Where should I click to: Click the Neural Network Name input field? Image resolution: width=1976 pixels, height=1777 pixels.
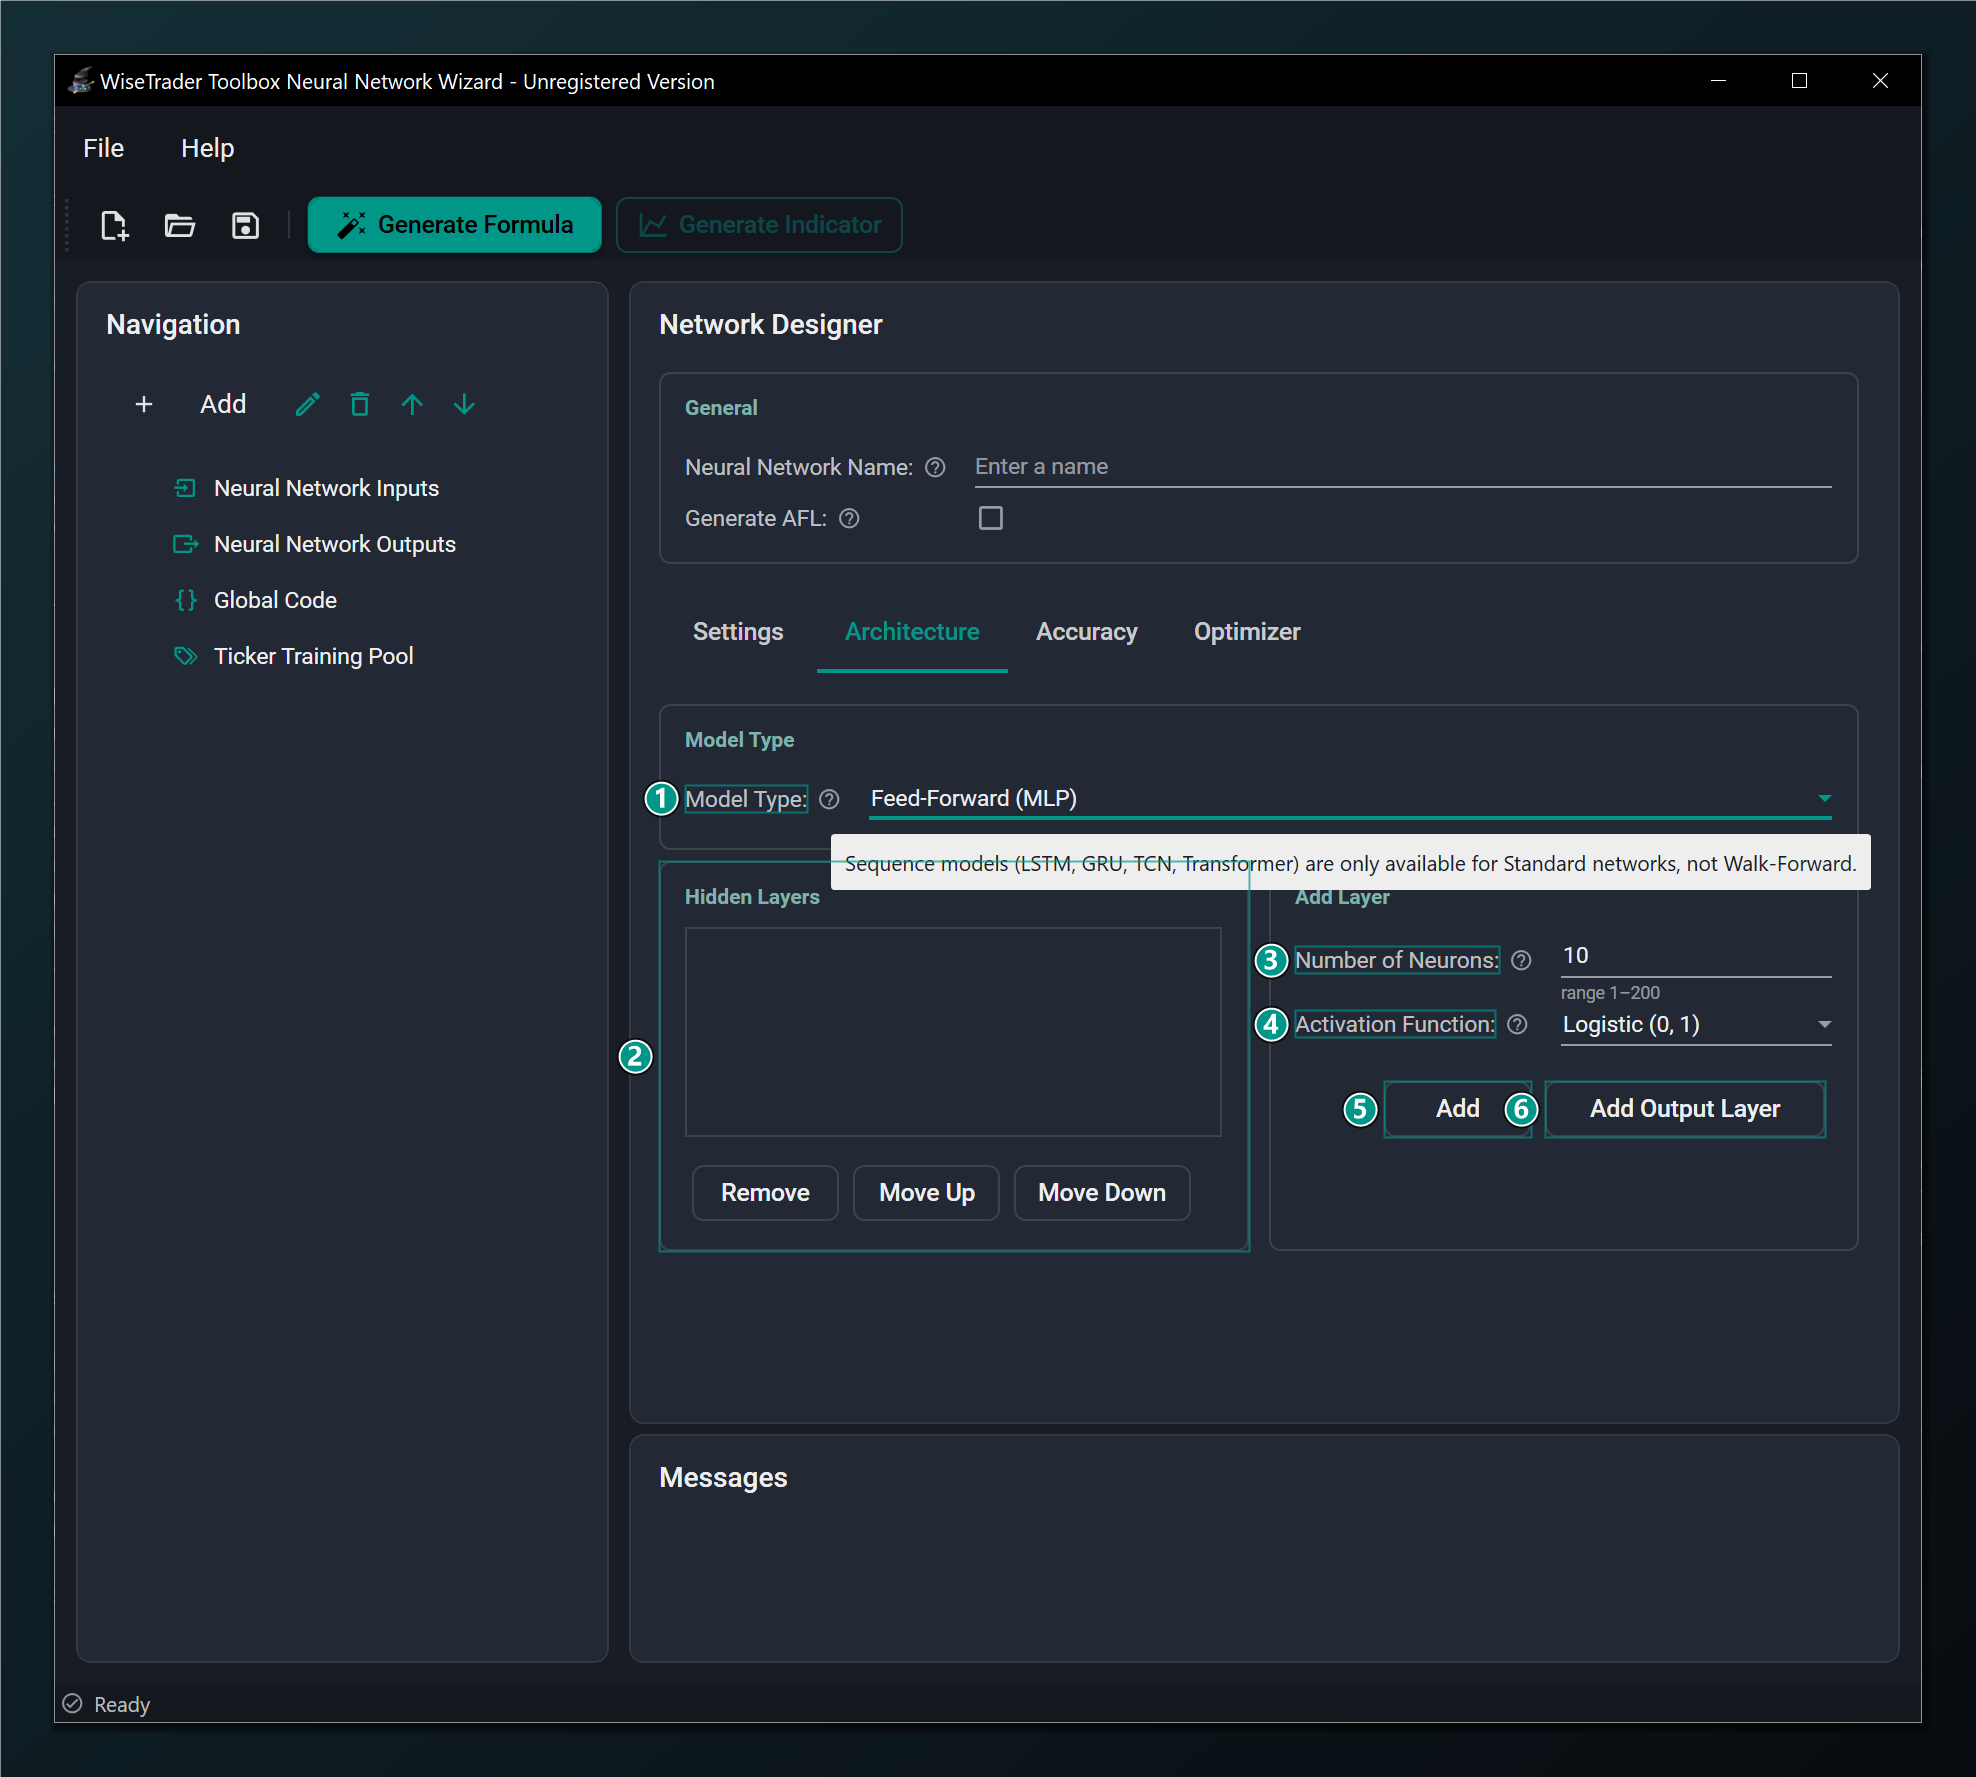[1403, 467]
